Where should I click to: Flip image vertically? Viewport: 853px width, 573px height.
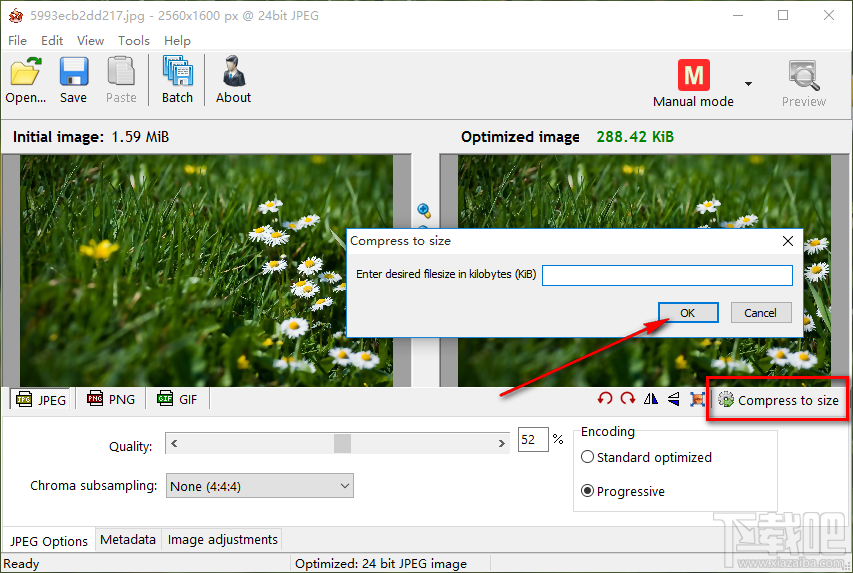pos(673,399)
